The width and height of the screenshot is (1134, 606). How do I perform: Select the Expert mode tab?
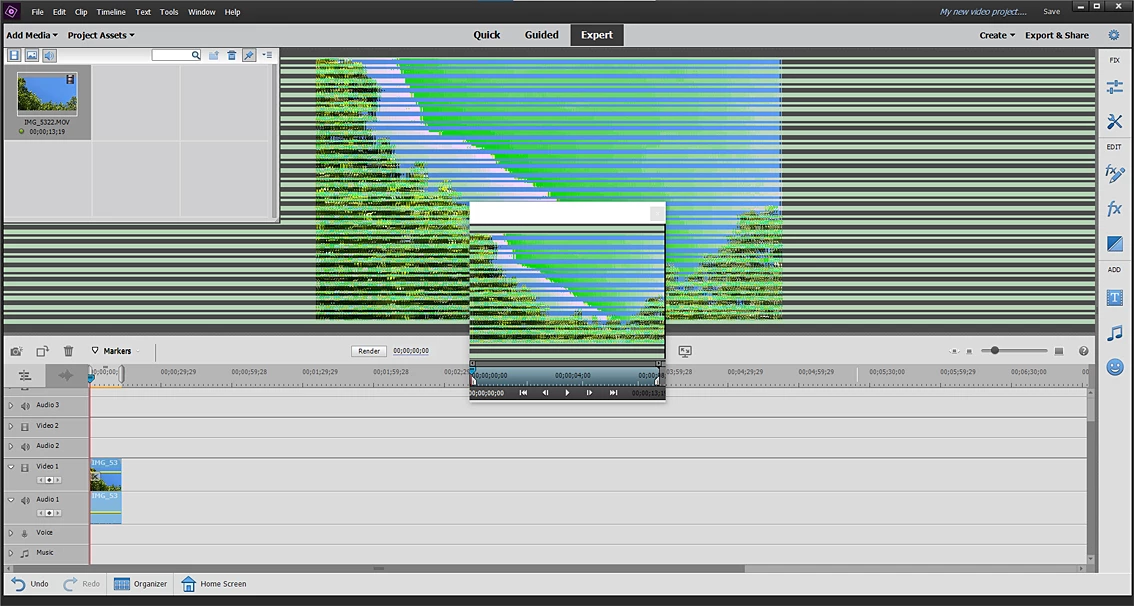[597, 35]
